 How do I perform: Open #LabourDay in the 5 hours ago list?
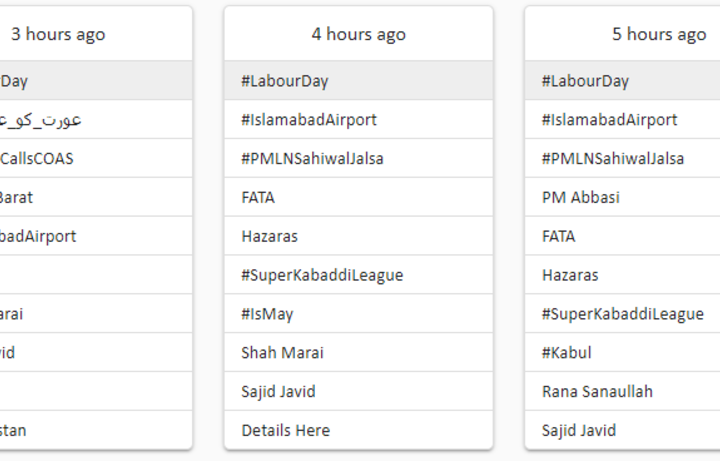pos(623,81)
